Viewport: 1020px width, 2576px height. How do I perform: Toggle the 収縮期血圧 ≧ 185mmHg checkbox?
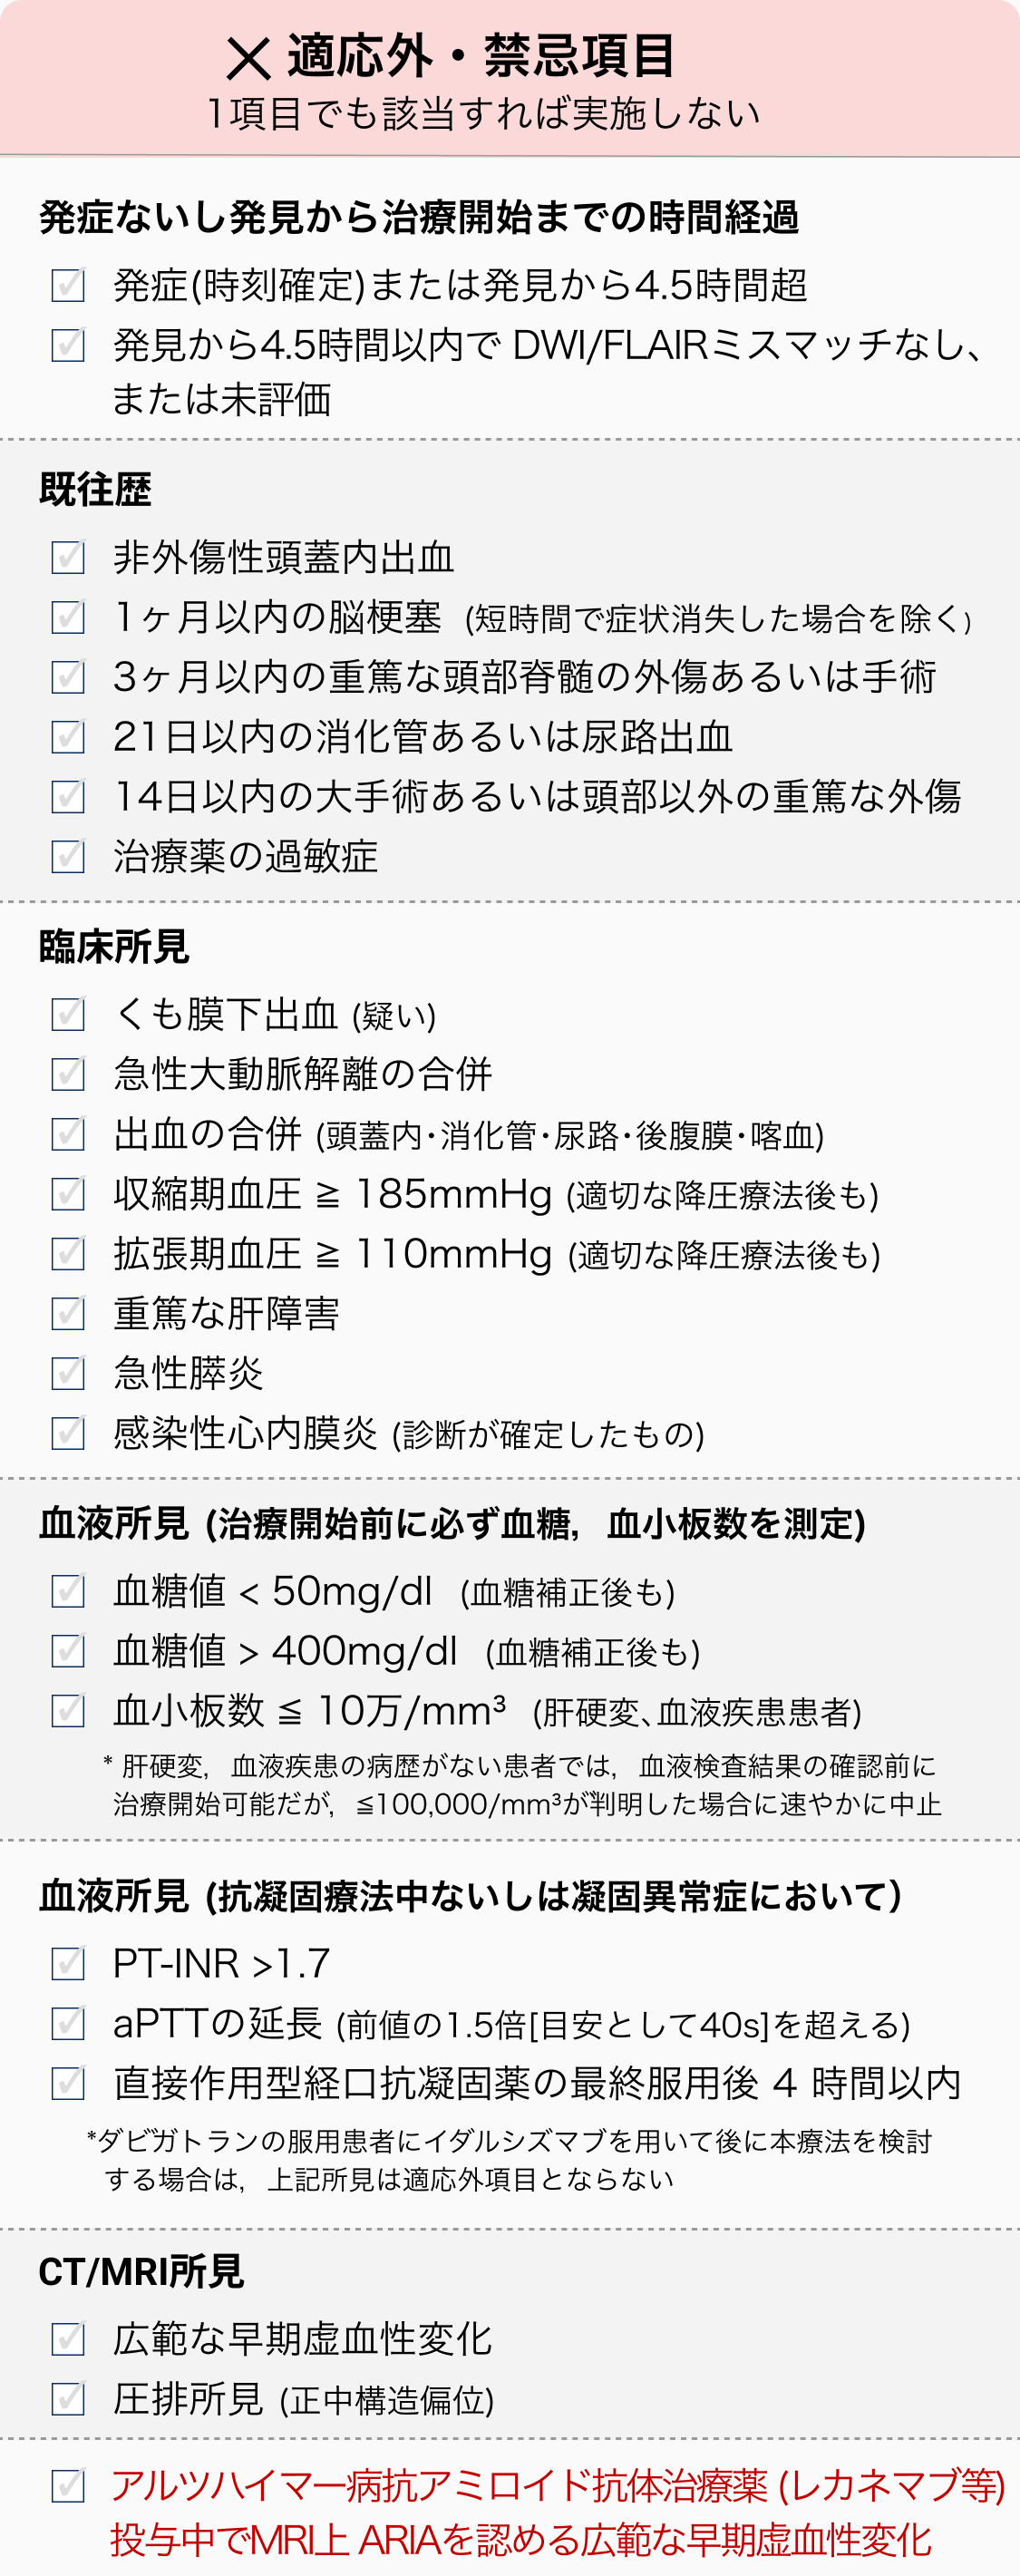[67, 1193]
